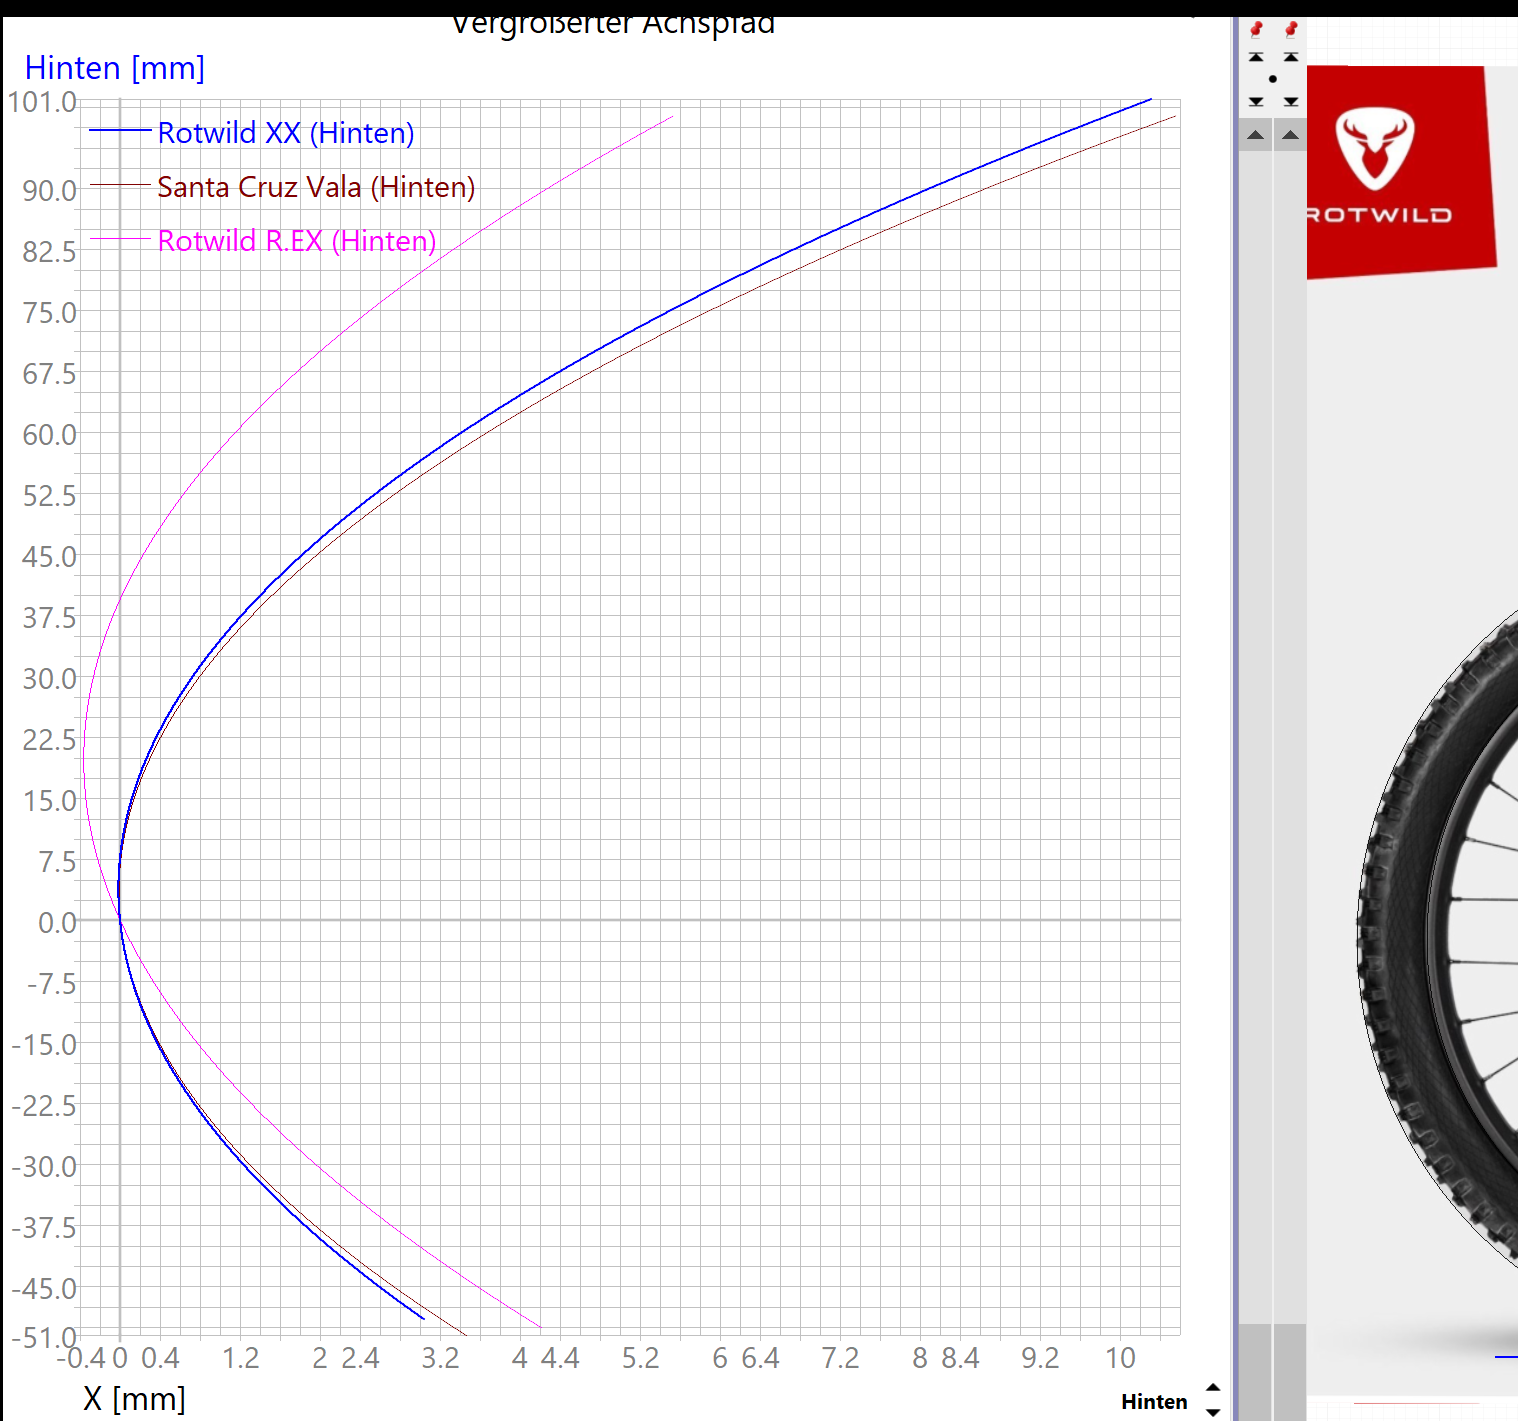Click the left red pushpin icon
This screenshot has width=1518, height=1421.
1256,29
